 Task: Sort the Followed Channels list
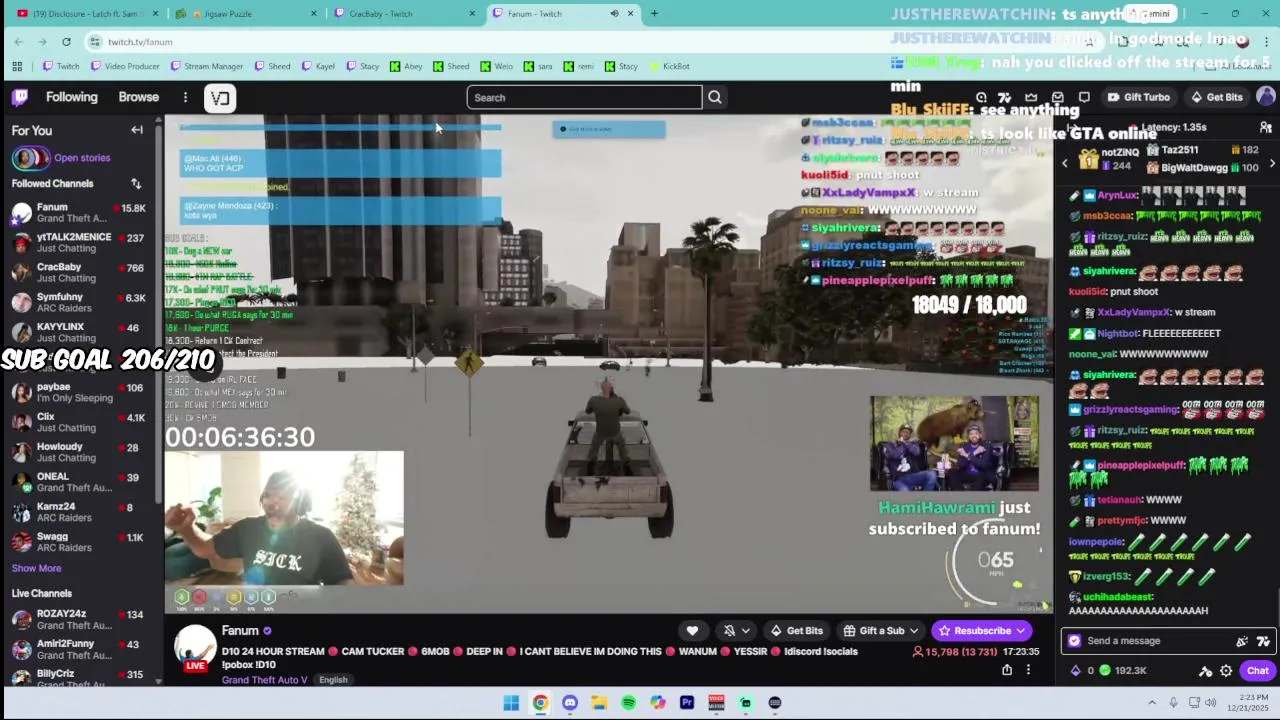[136, 184]
